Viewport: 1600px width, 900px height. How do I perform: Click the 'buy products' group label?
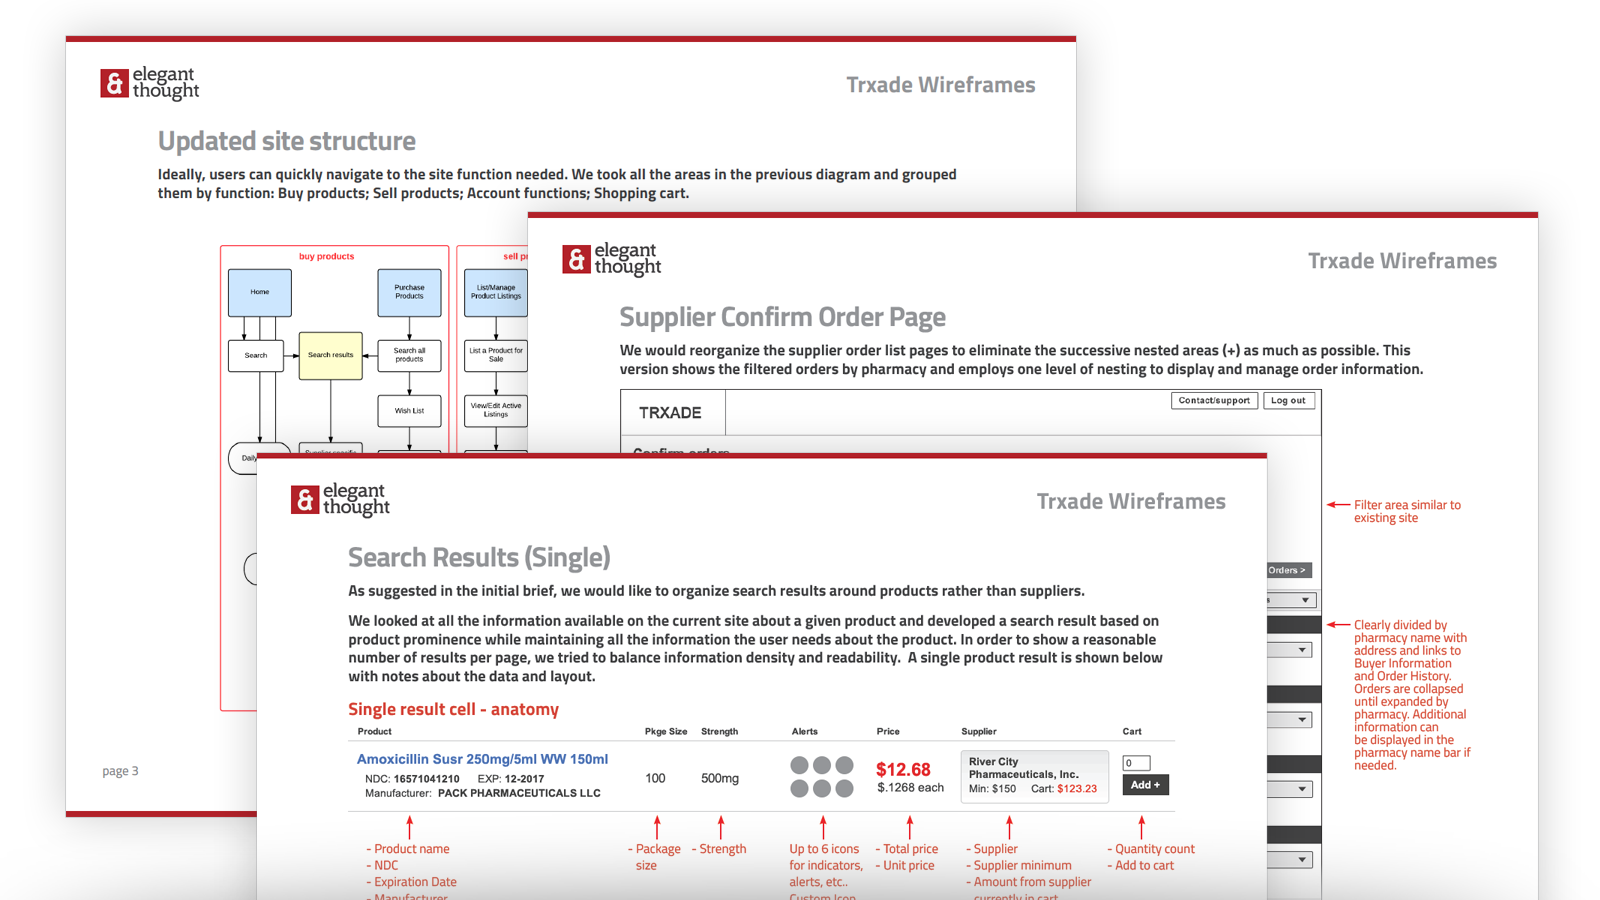327,256
